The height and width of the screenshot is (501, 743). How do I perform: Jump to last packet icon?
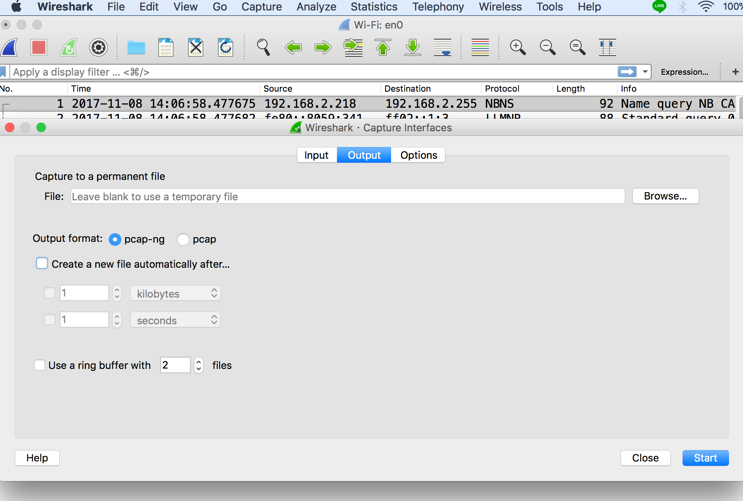coord(413,47)
